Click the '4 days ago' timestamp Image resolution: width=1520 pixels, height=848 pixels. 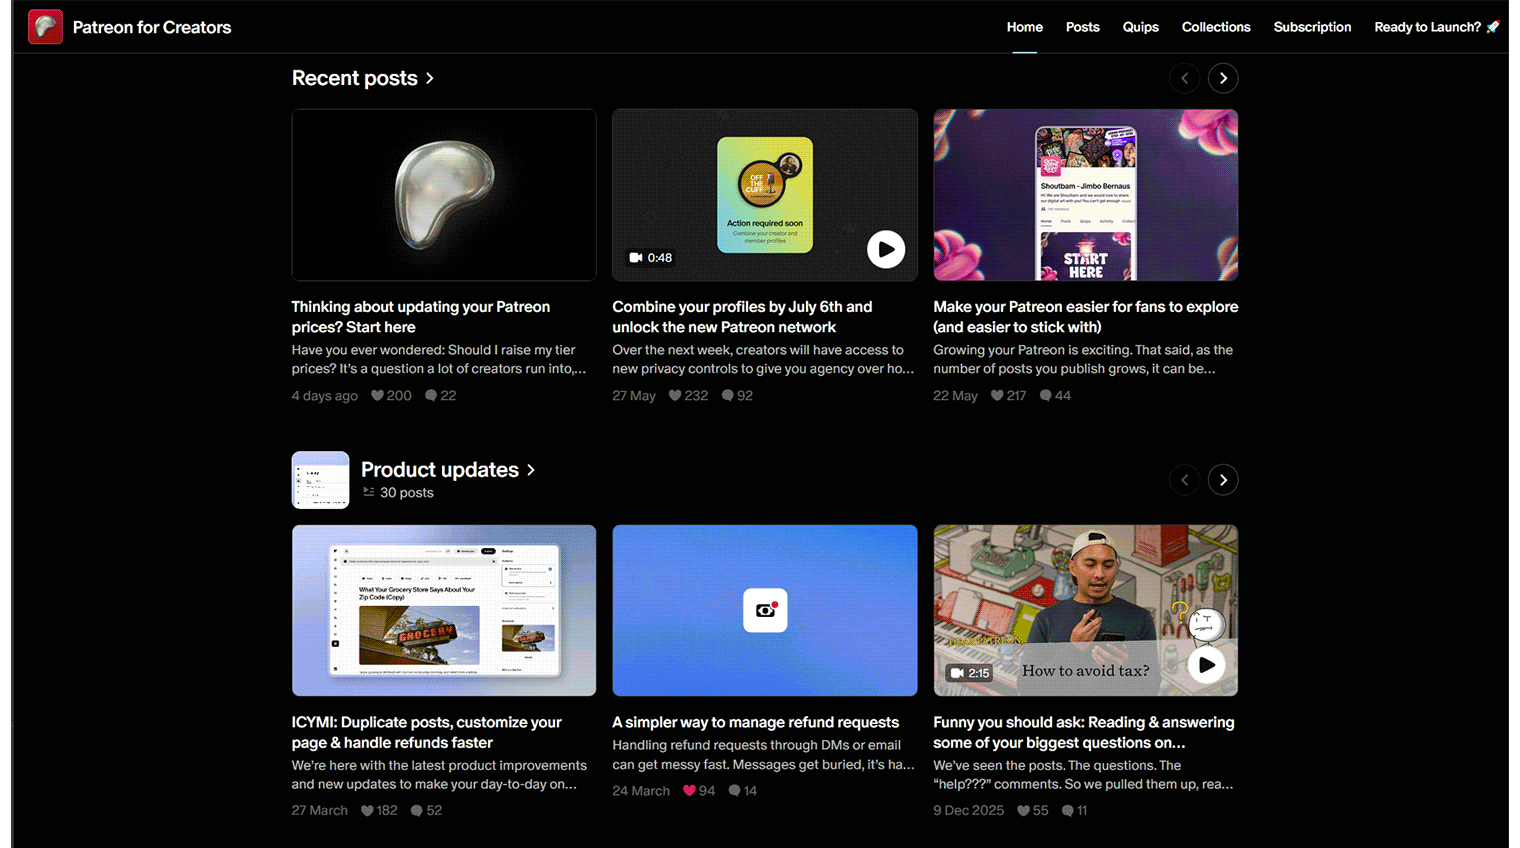[324, 396]
